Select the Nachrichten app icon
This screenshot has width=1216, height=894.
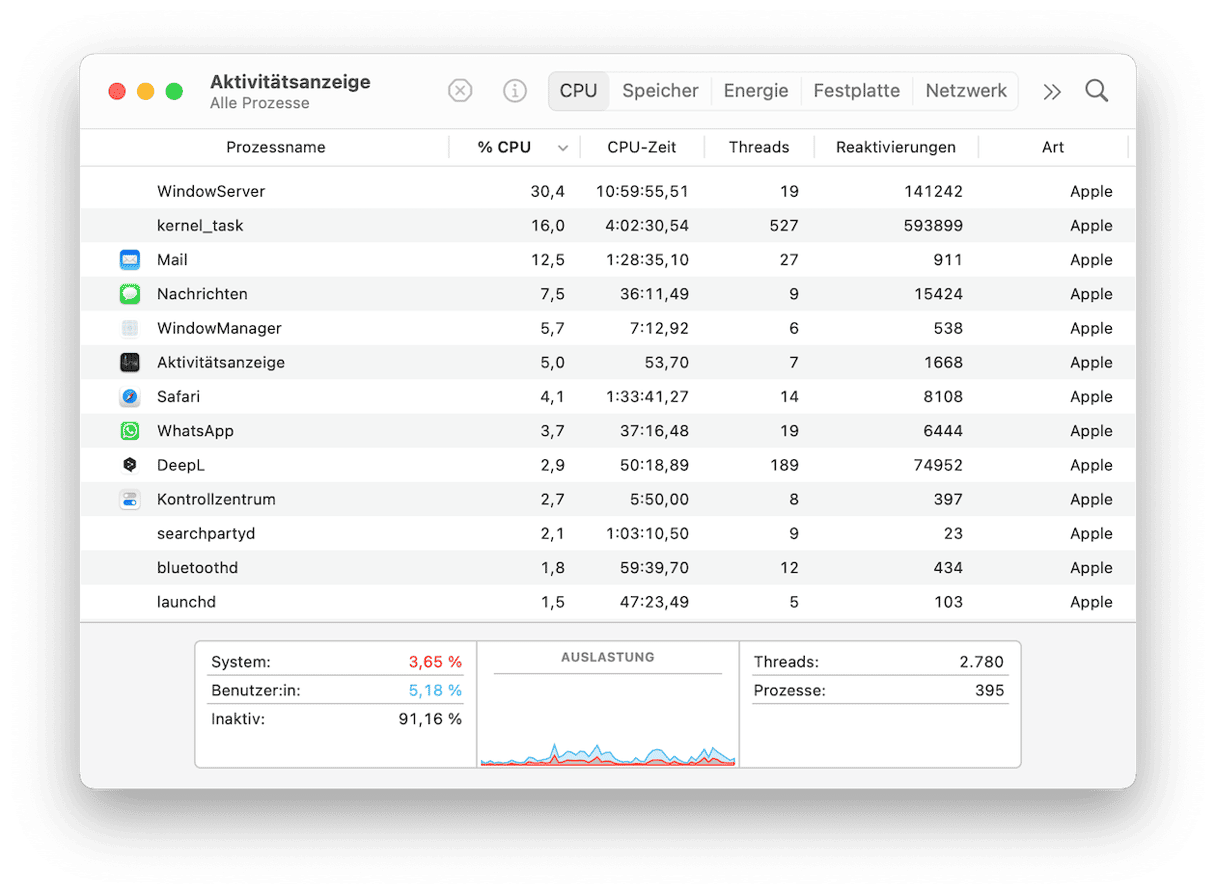(x=130, y=294)
